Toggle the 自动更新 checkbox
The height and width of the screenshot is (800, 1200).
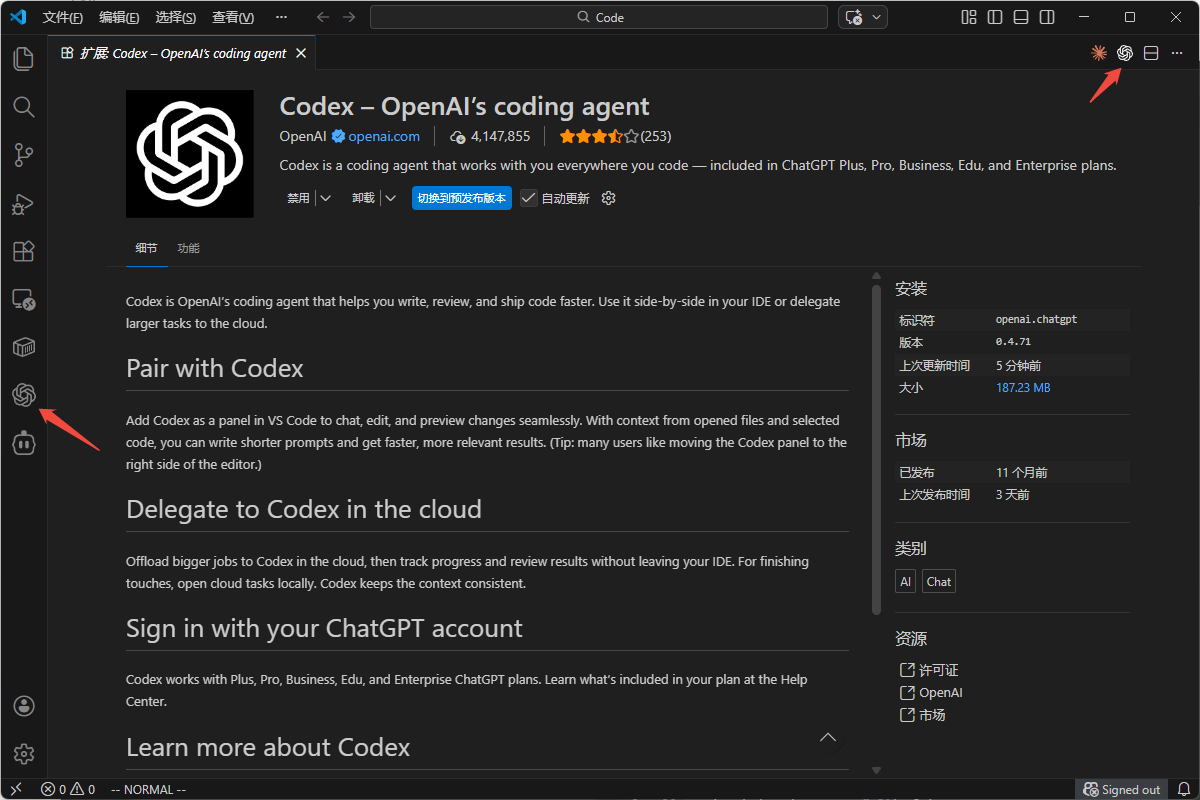click(x=529, y=198)
